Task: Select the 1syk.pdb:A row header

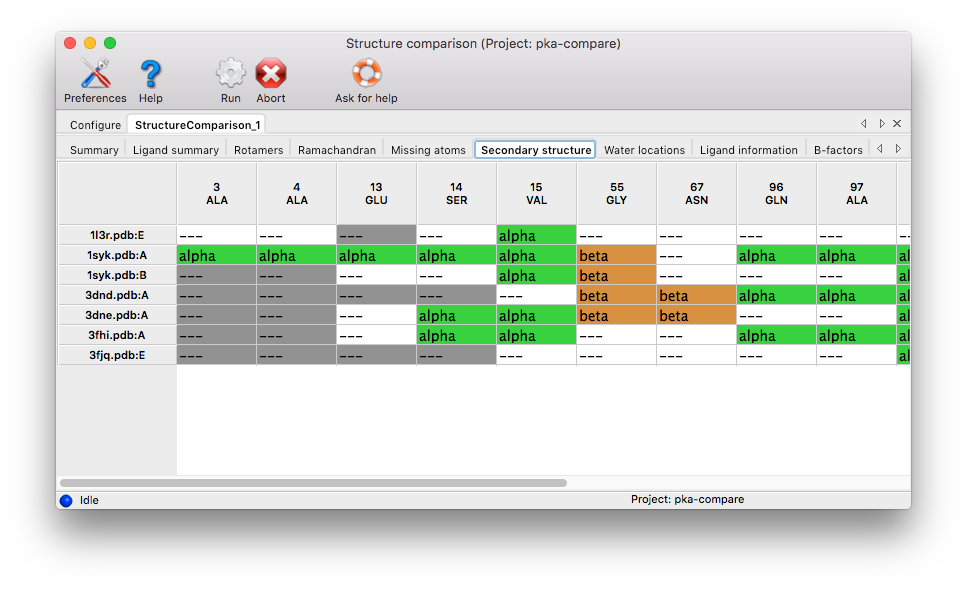Action: pos(117,256)
